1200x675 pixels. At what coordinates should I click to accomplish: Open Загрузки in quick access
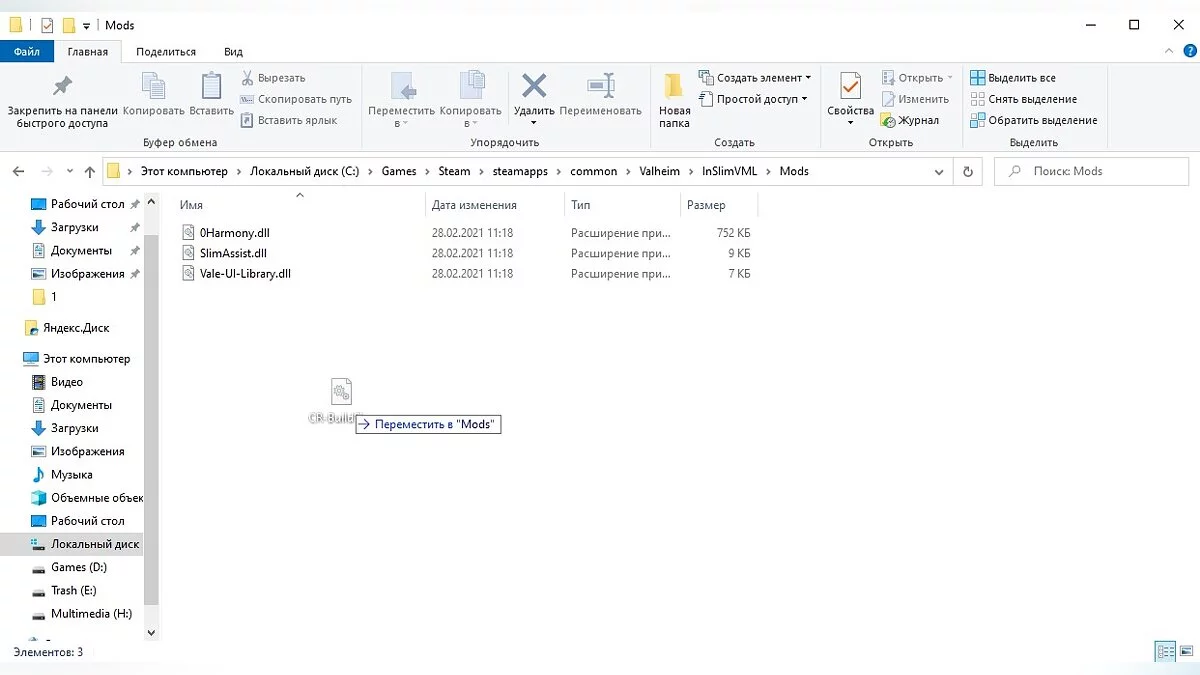tap(73, 227)
